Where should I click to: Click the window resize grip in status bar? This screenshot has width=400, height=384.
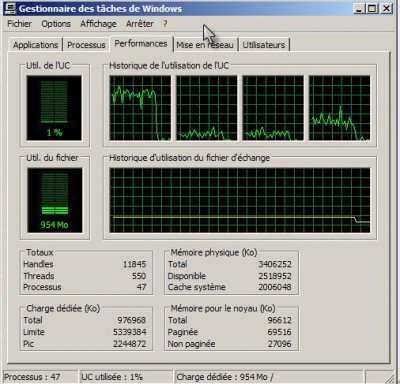tap(389, 378)
